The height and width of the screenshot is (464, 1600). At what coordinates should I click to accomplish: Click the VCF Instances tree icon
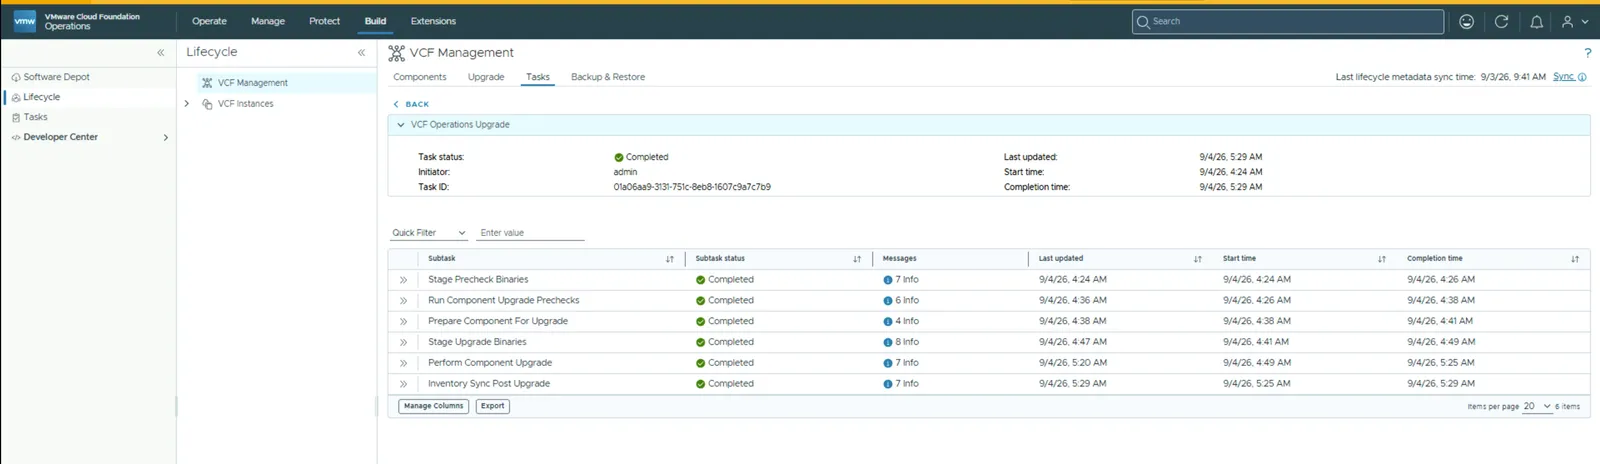(207, 104)
